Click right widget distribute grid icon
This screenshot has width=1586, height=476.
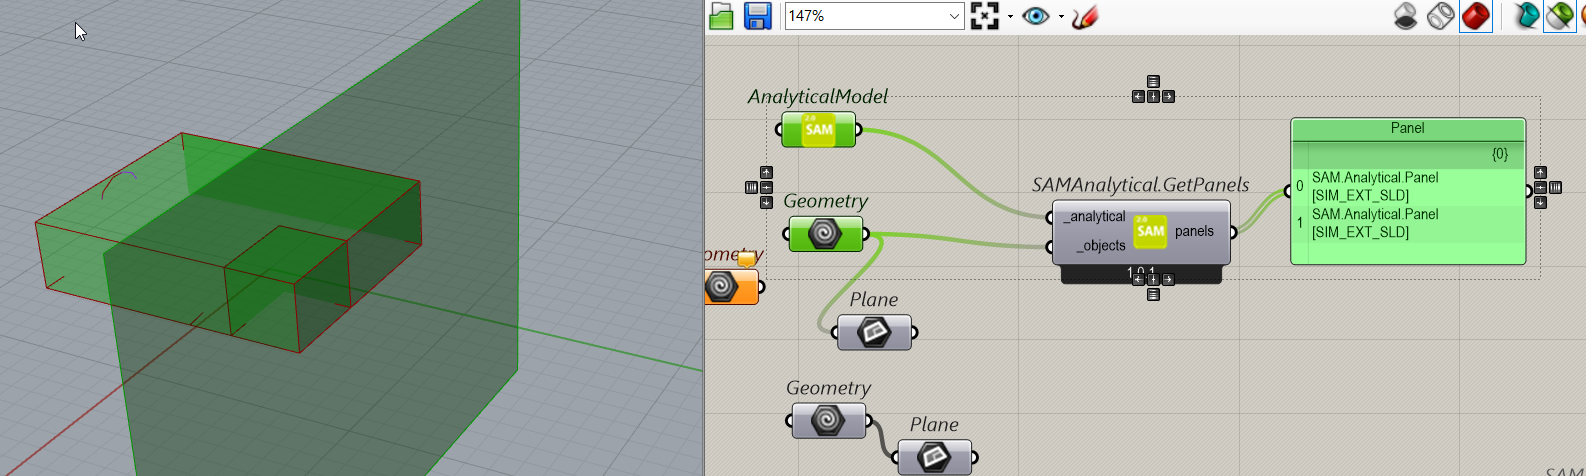pyautogui.click(x=1555, y=187)
